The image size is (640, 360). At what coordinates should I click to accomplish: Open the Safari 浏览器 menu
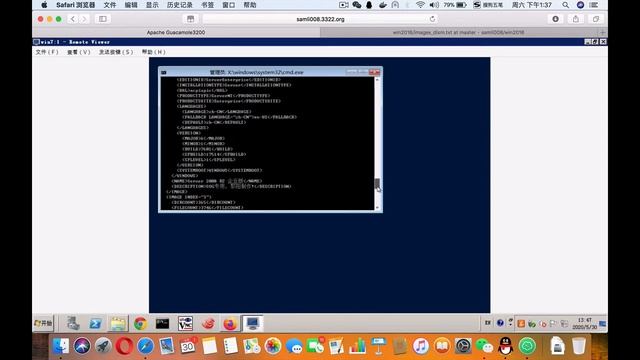point(76,5)
